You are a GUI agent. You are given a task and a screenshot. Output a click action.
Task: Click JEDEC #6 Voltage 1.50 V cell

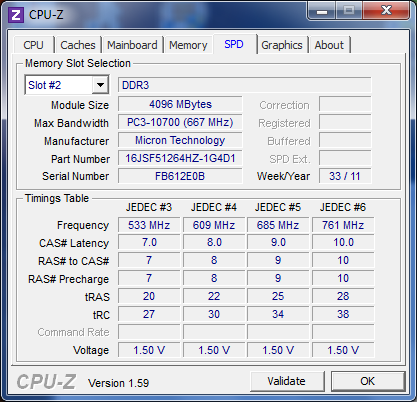[343, 350]
